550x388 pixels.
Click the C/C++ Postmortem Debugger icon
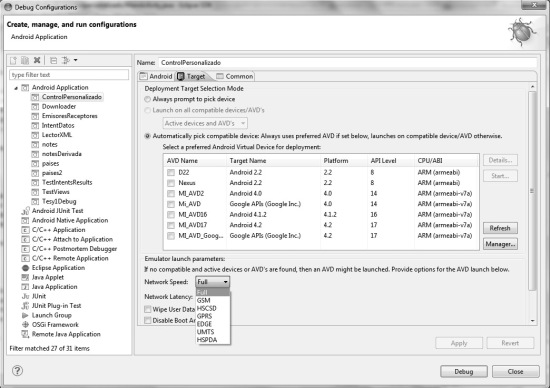coord(25,249)
